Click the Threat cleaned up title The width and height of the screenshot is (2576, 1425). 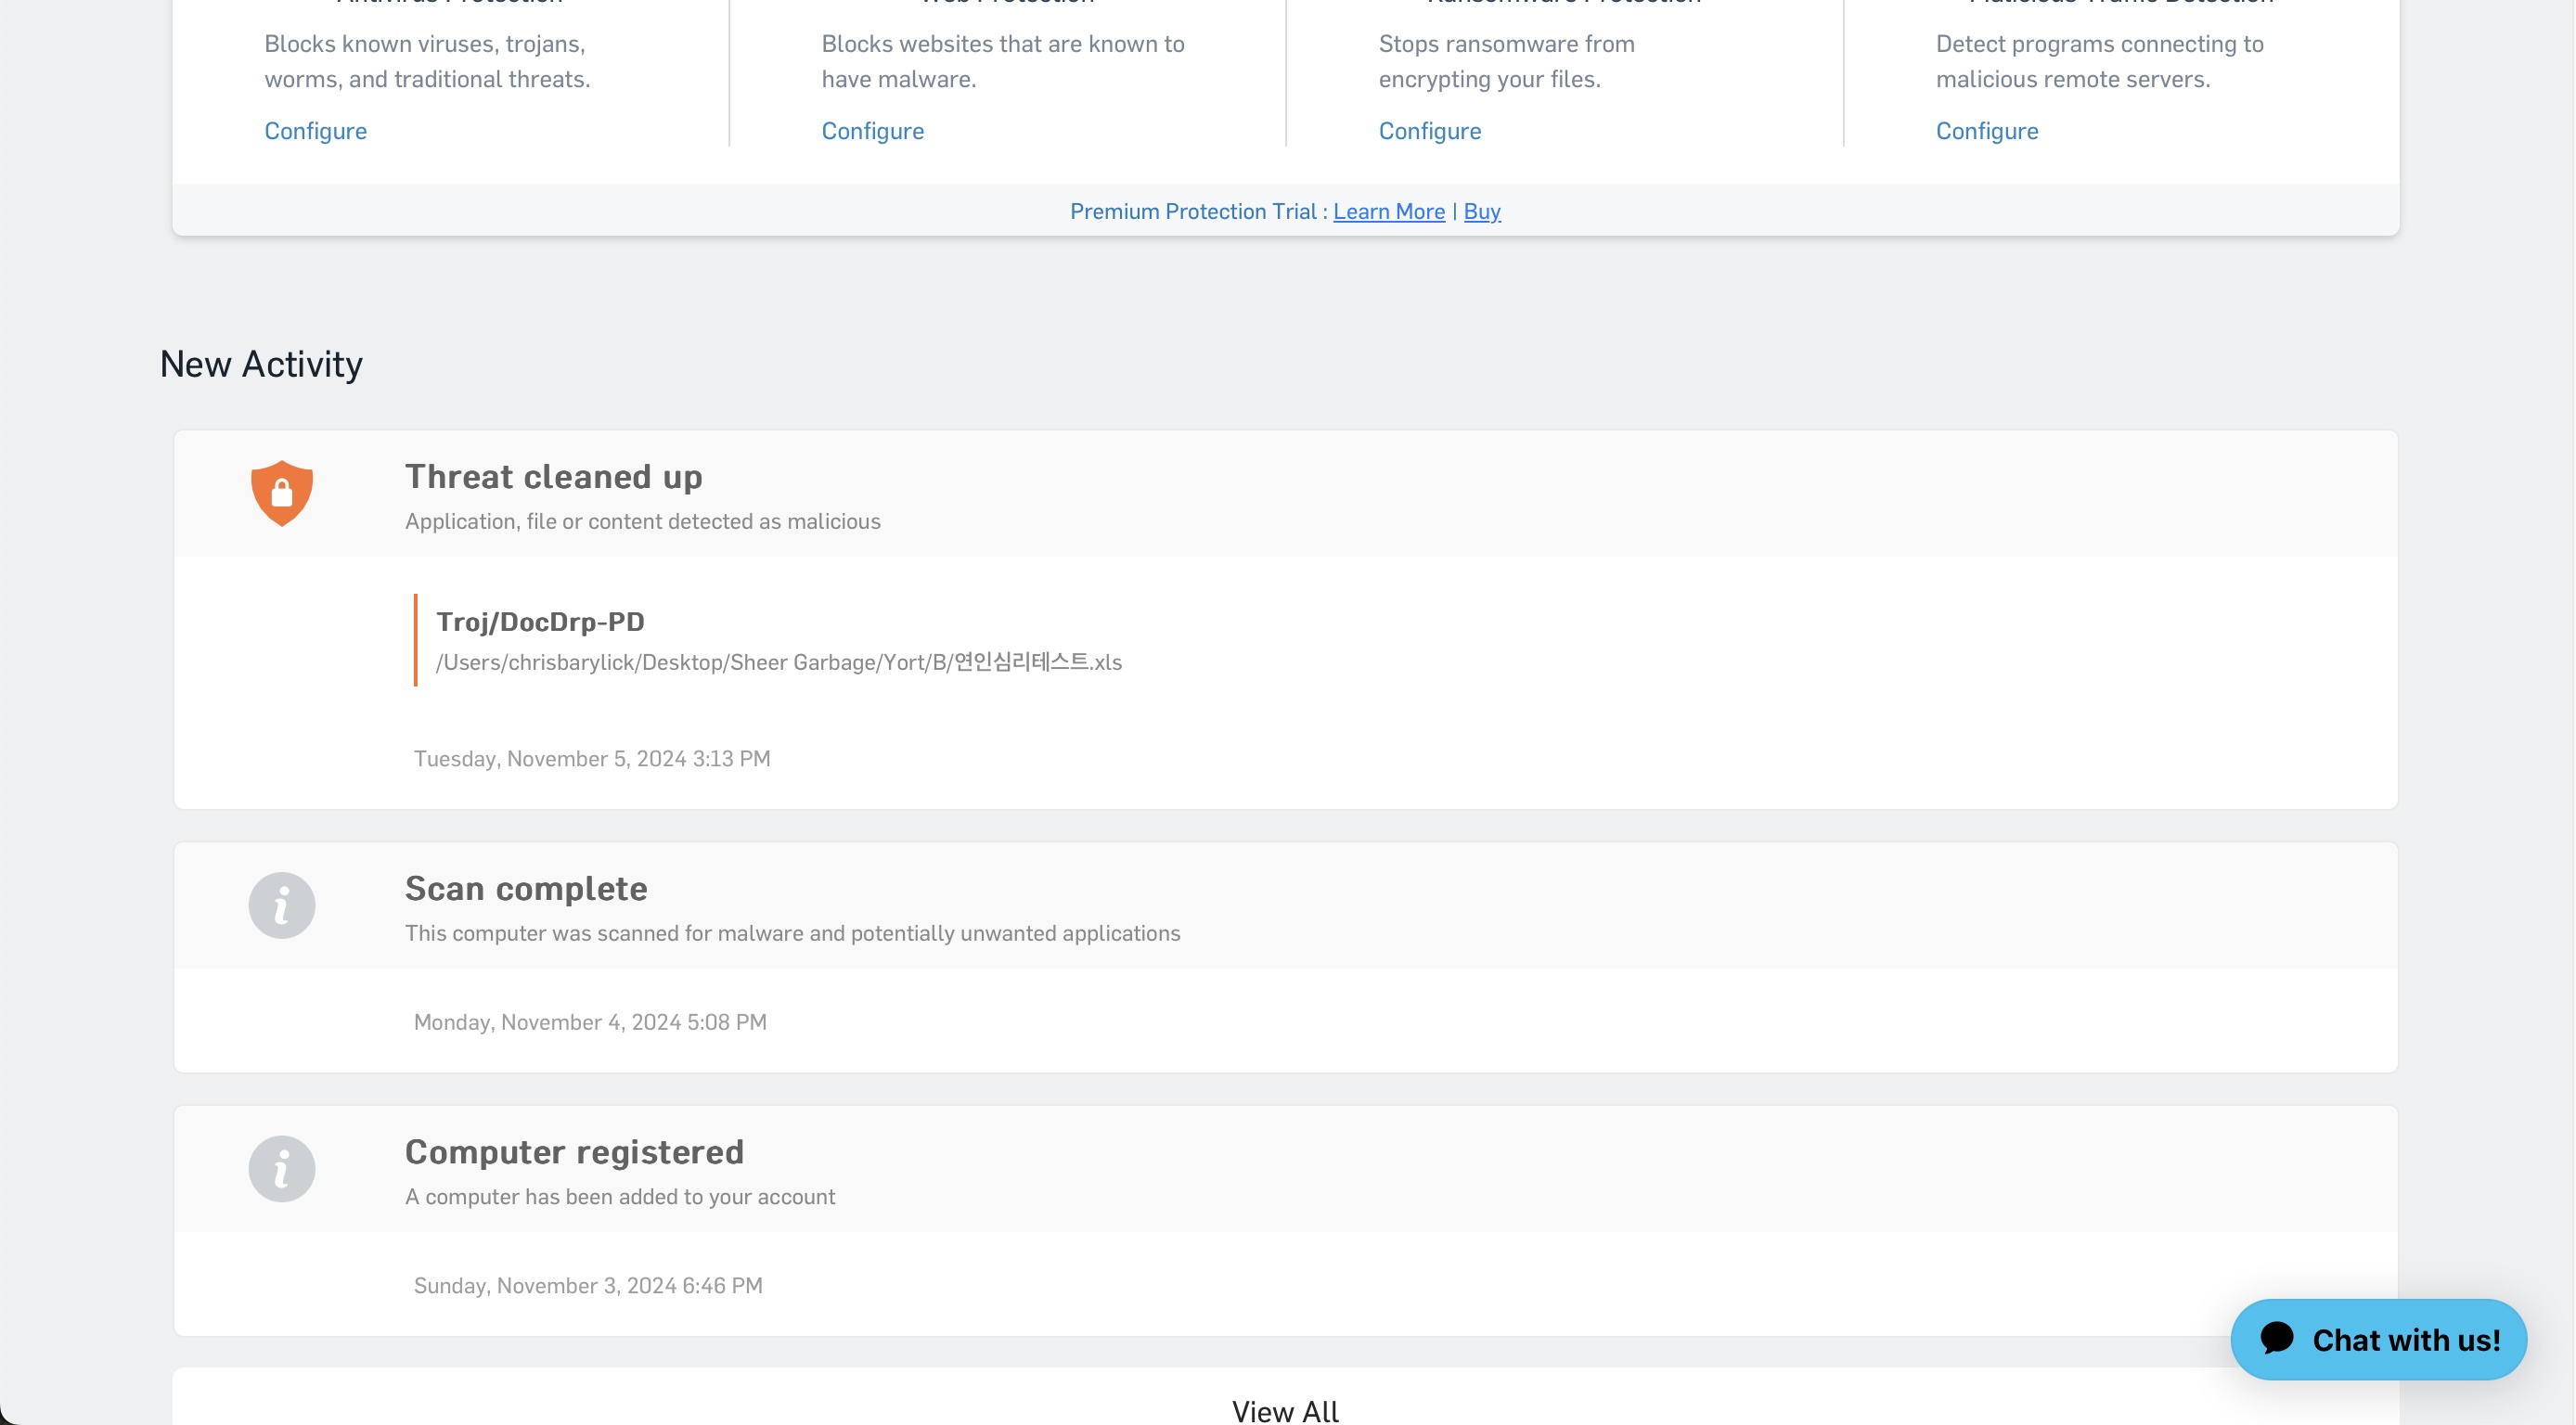coord(553,477)
